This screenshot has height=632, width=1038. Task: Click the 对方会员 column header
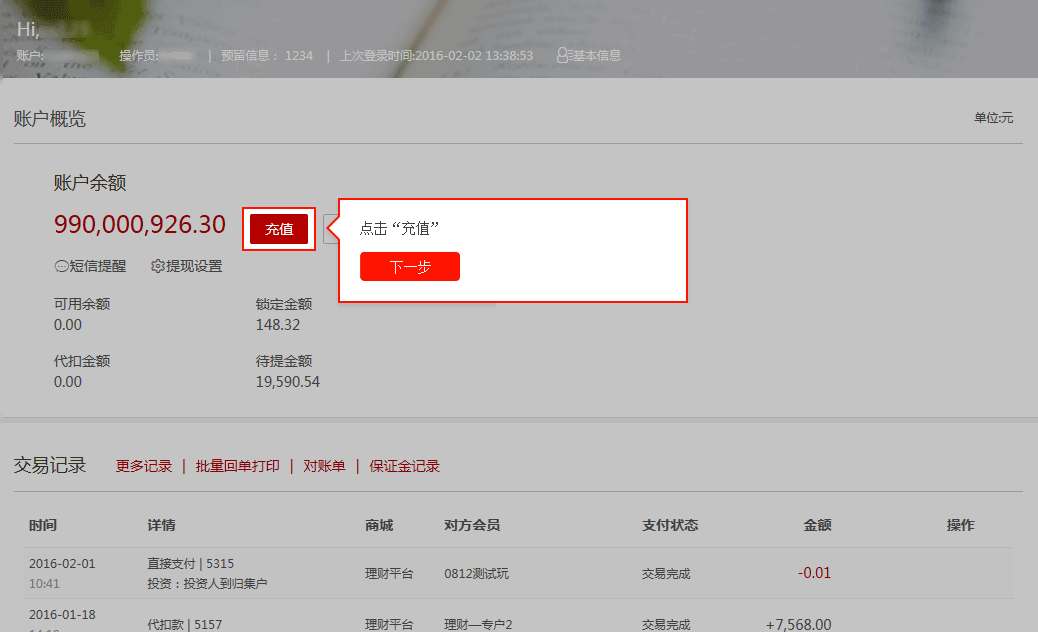point(472,525)
